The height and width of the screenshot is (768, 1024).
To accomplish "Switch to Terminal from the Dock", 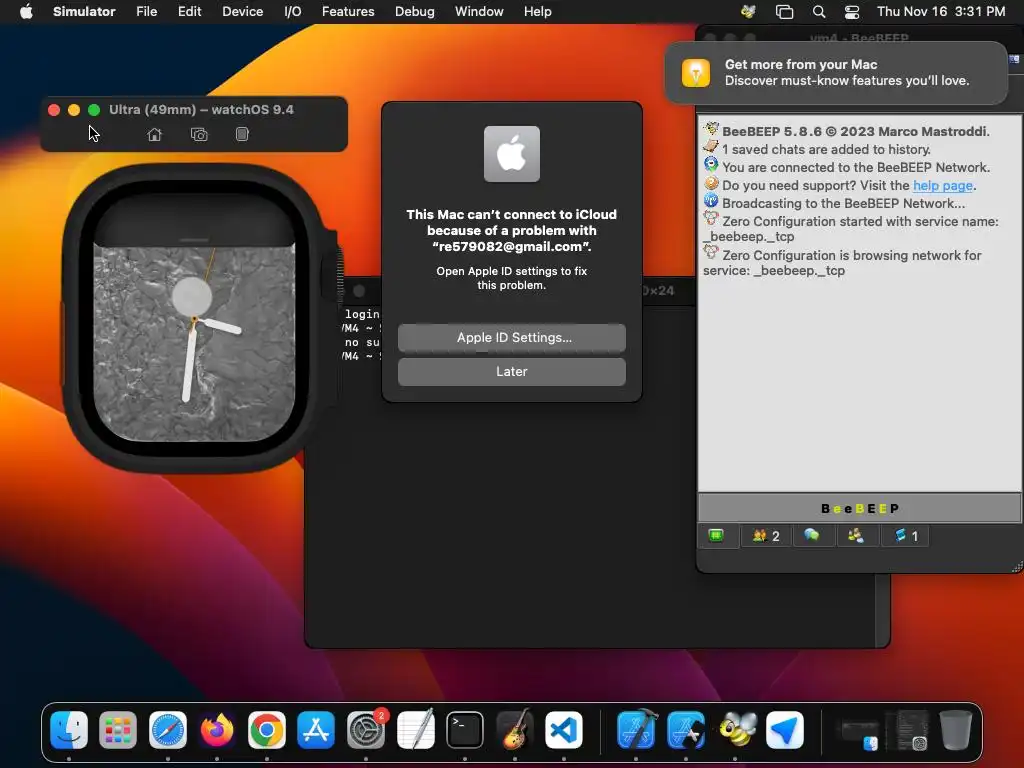I will (465, 729).
